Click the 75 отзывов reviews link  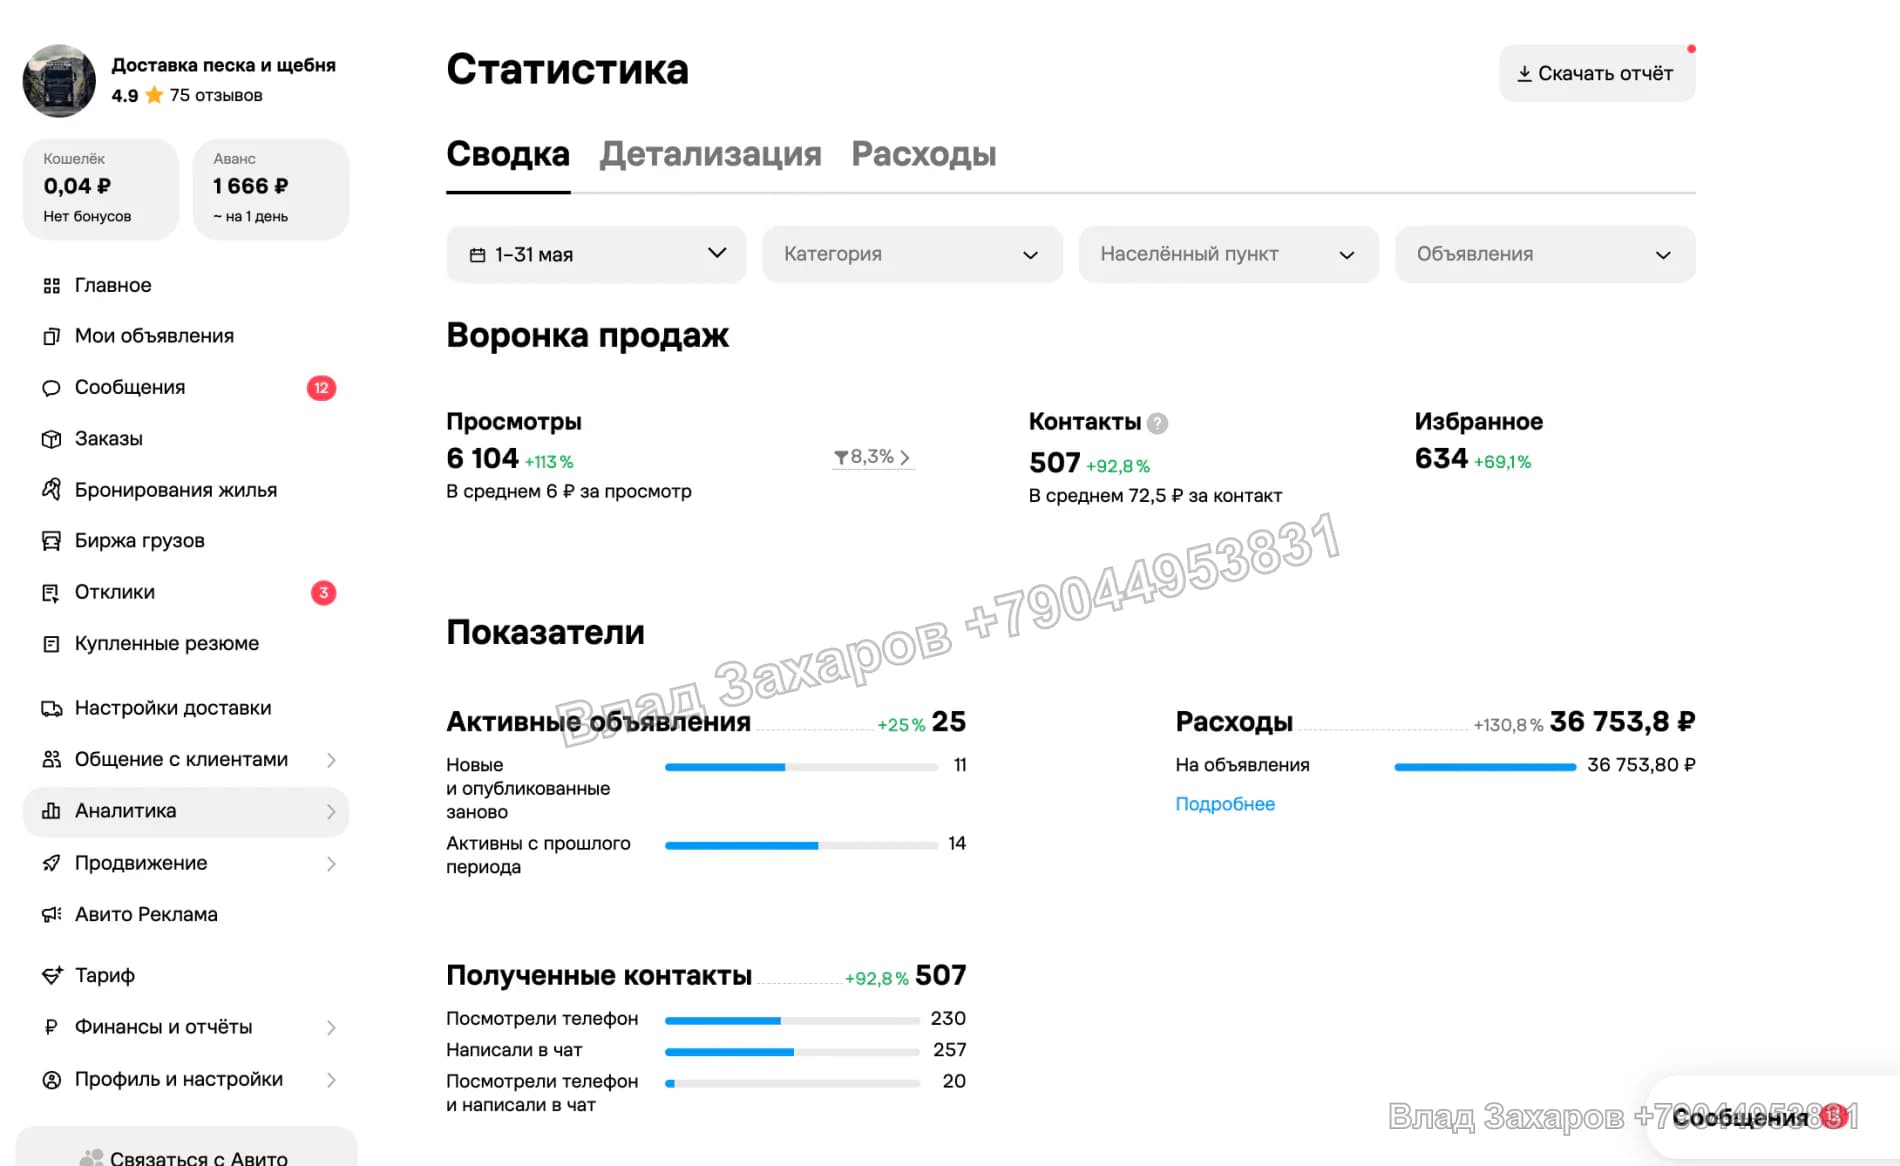tap(216, 95)
